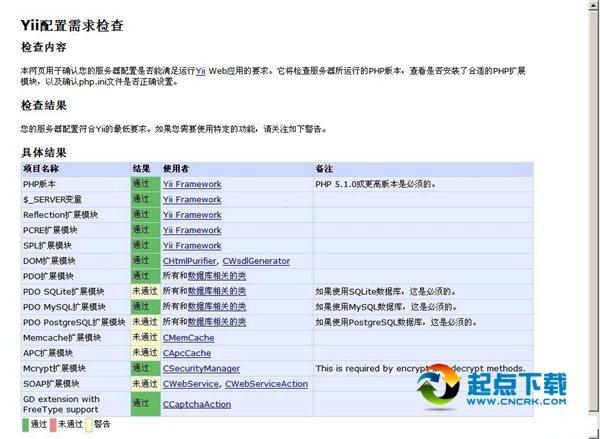600x439 pixels.
Task: Click the DOM扩展模块 name cell
Action: [x=76, y=261]
